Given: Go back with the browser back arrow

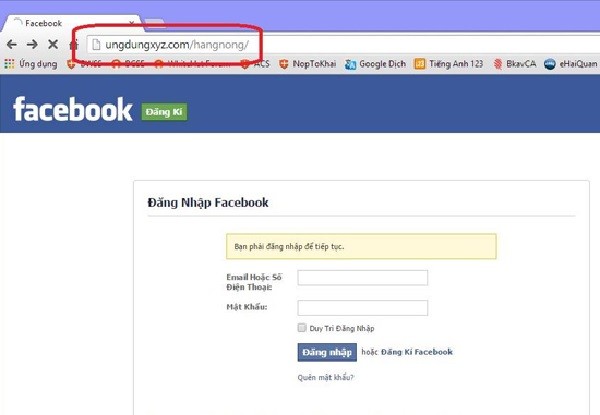Looking at the screenshot, I should click(x=12, y=44).
